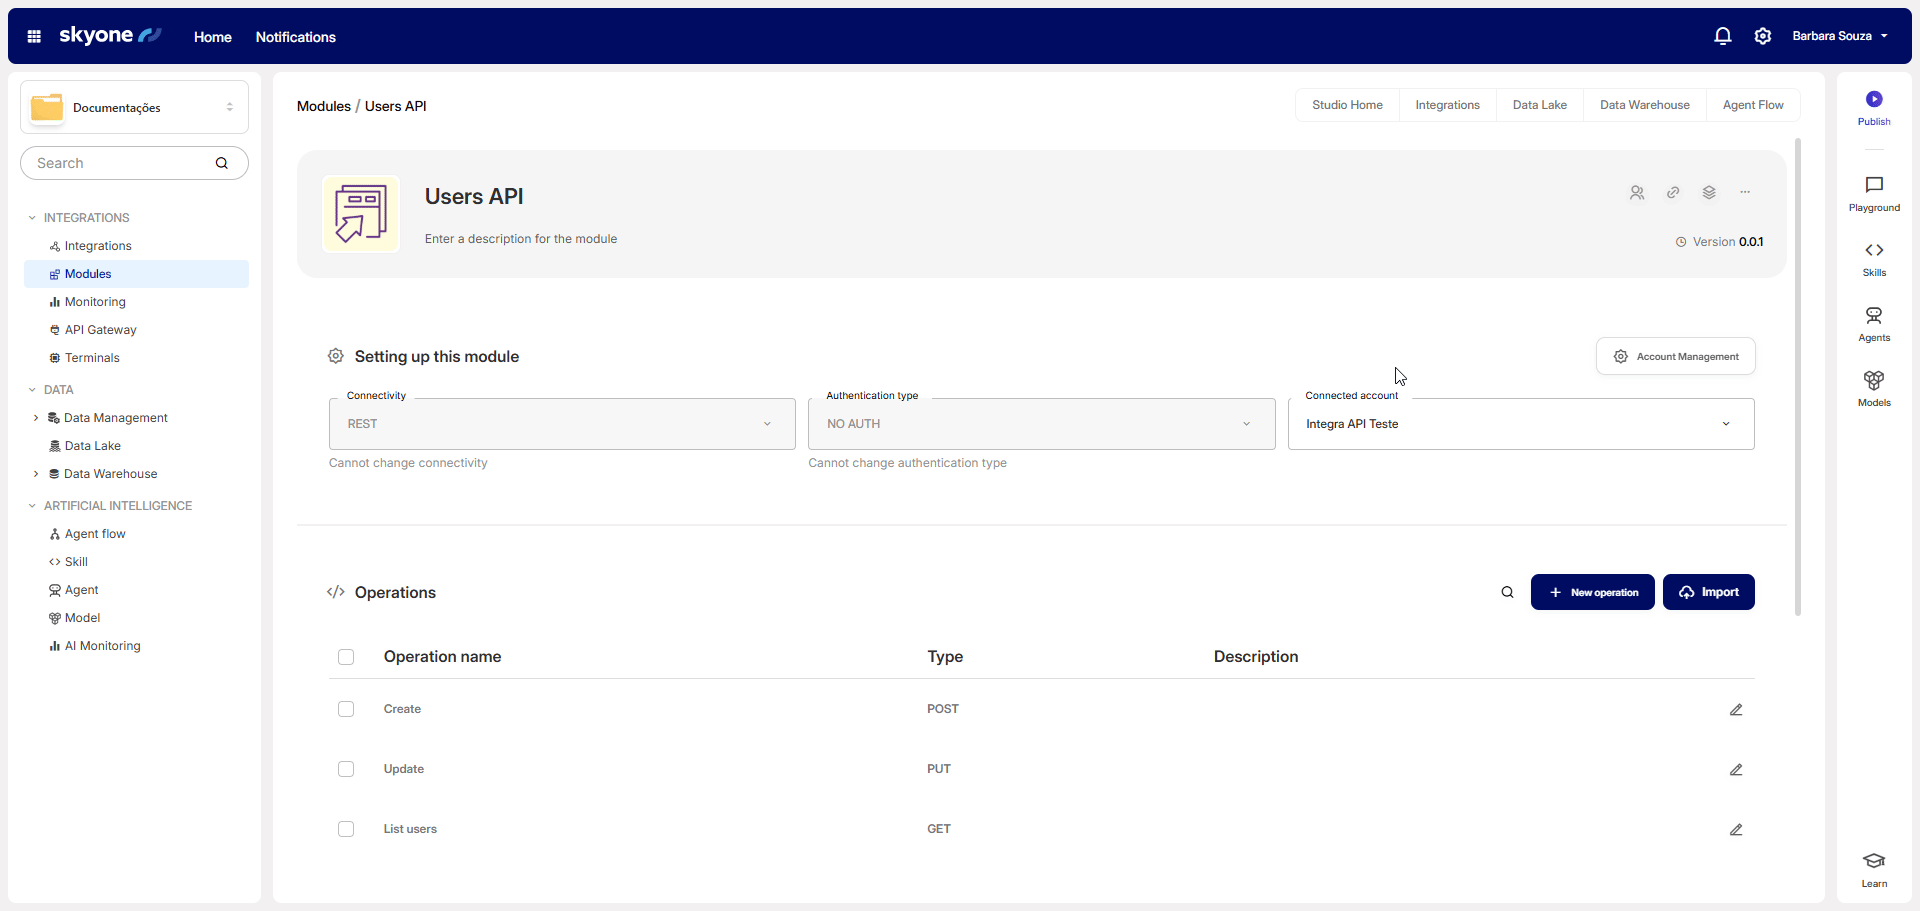Open the Playground panel

tap(1874, 186)
